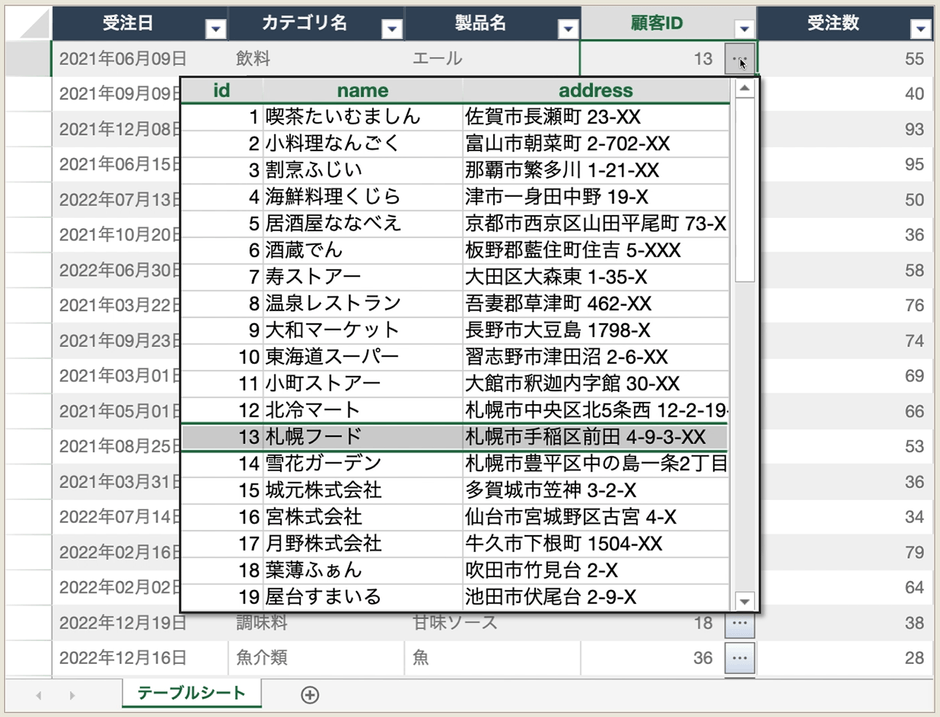This screenshot has height=717, width=940.
Task: Click the left sheet navigation arrow
Action: (37, 694)
